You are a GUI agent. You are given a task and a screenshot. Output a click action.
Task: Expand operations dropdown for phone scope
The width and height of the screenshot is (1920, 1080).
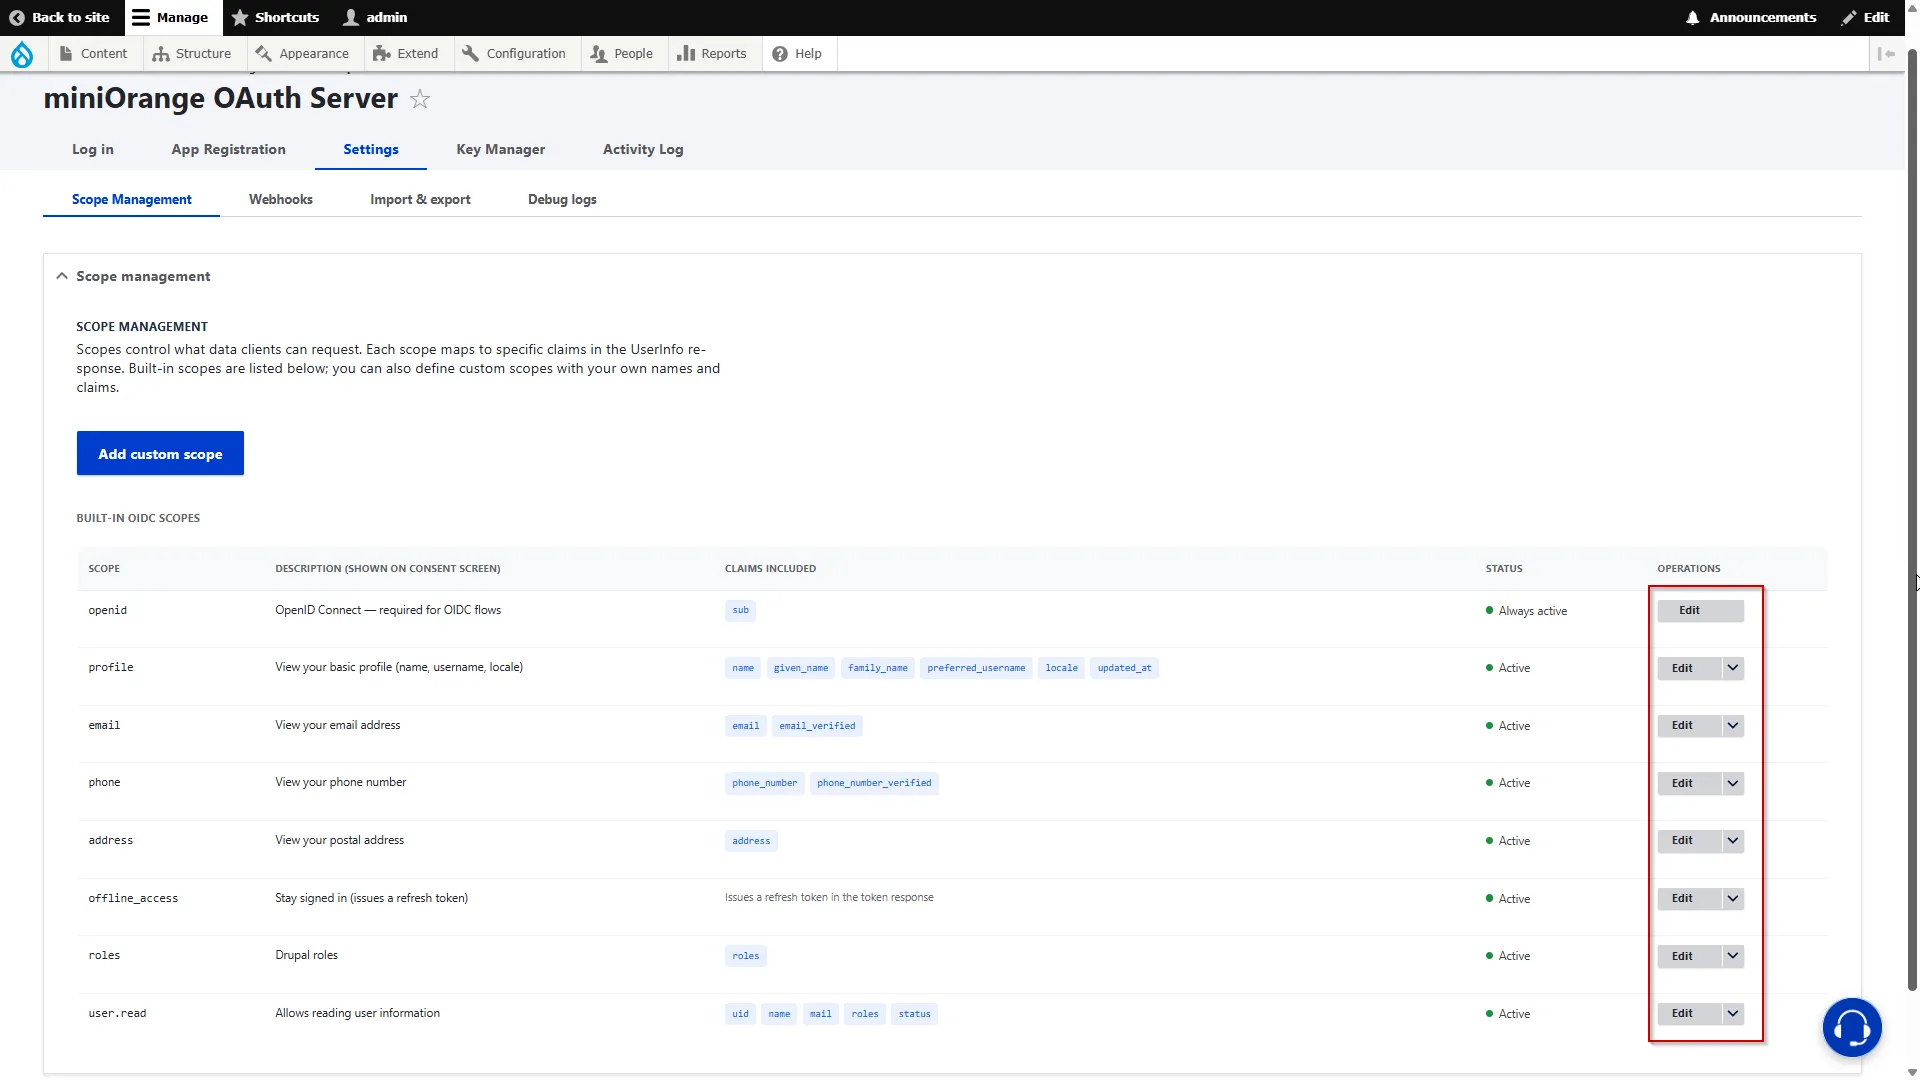coord(1733,783)
